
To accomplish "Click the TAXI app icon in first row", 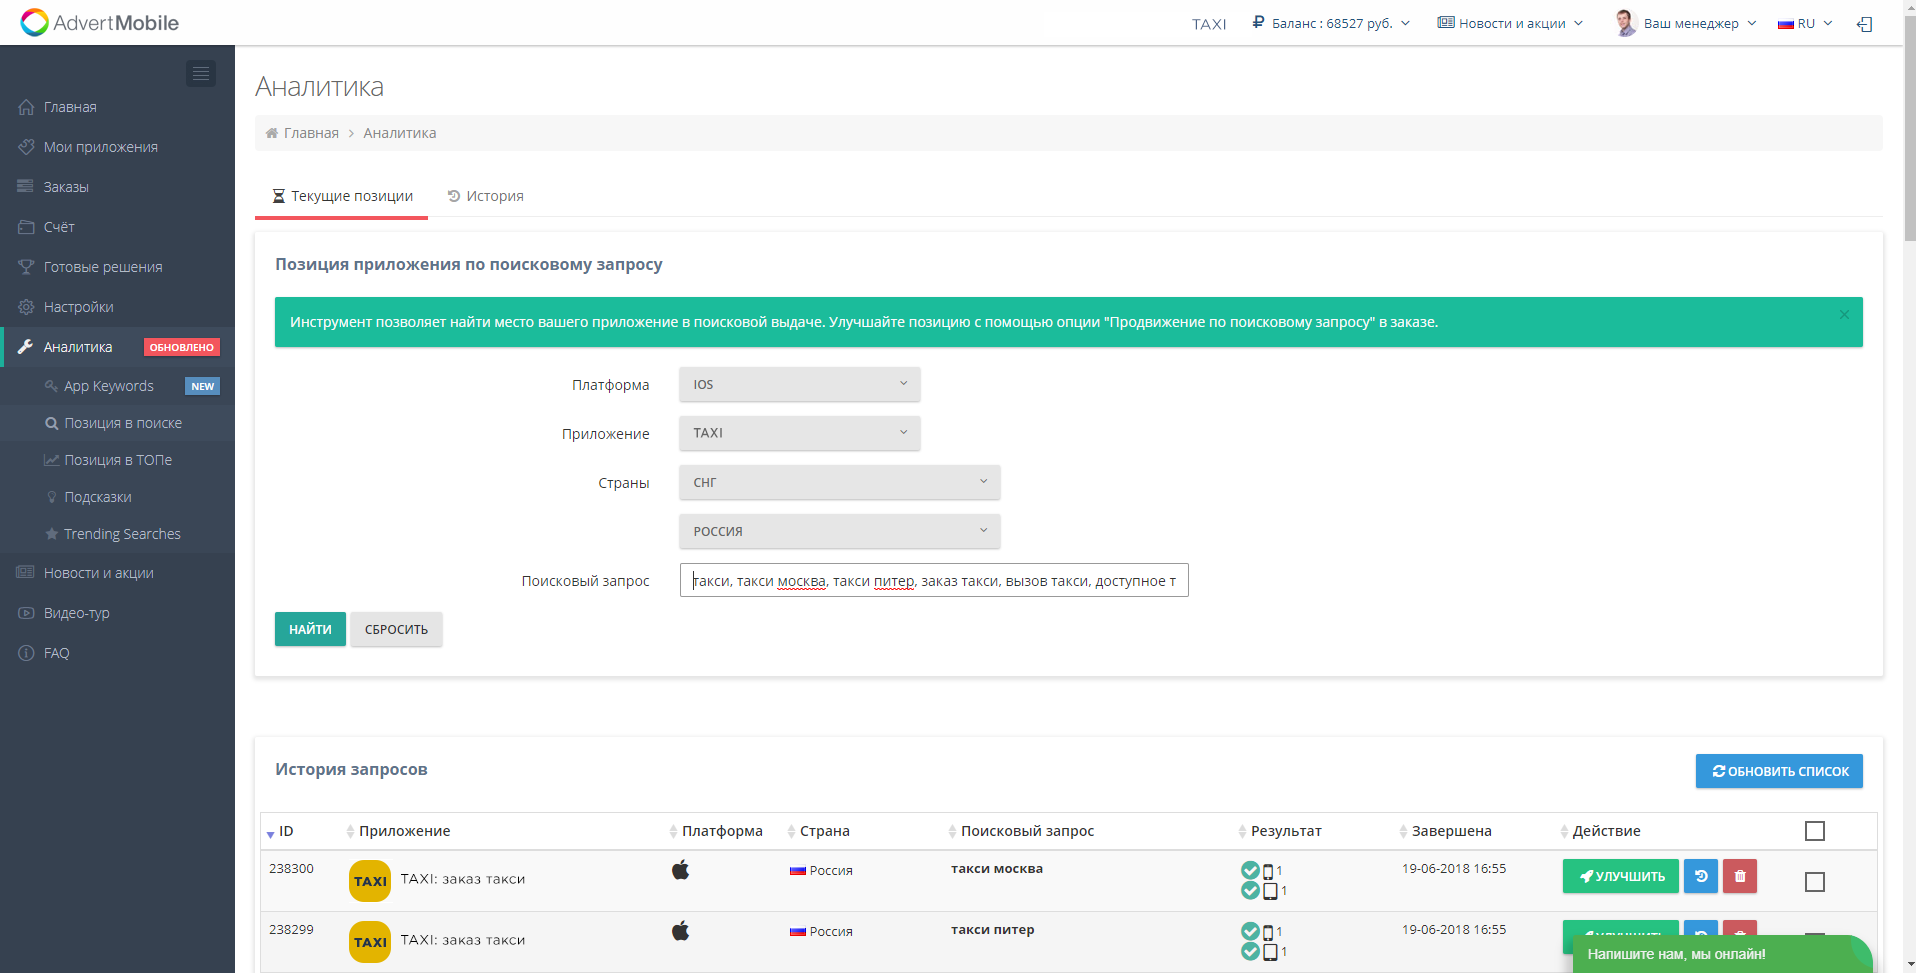I will pyautogui.click(x=370, y=881).
